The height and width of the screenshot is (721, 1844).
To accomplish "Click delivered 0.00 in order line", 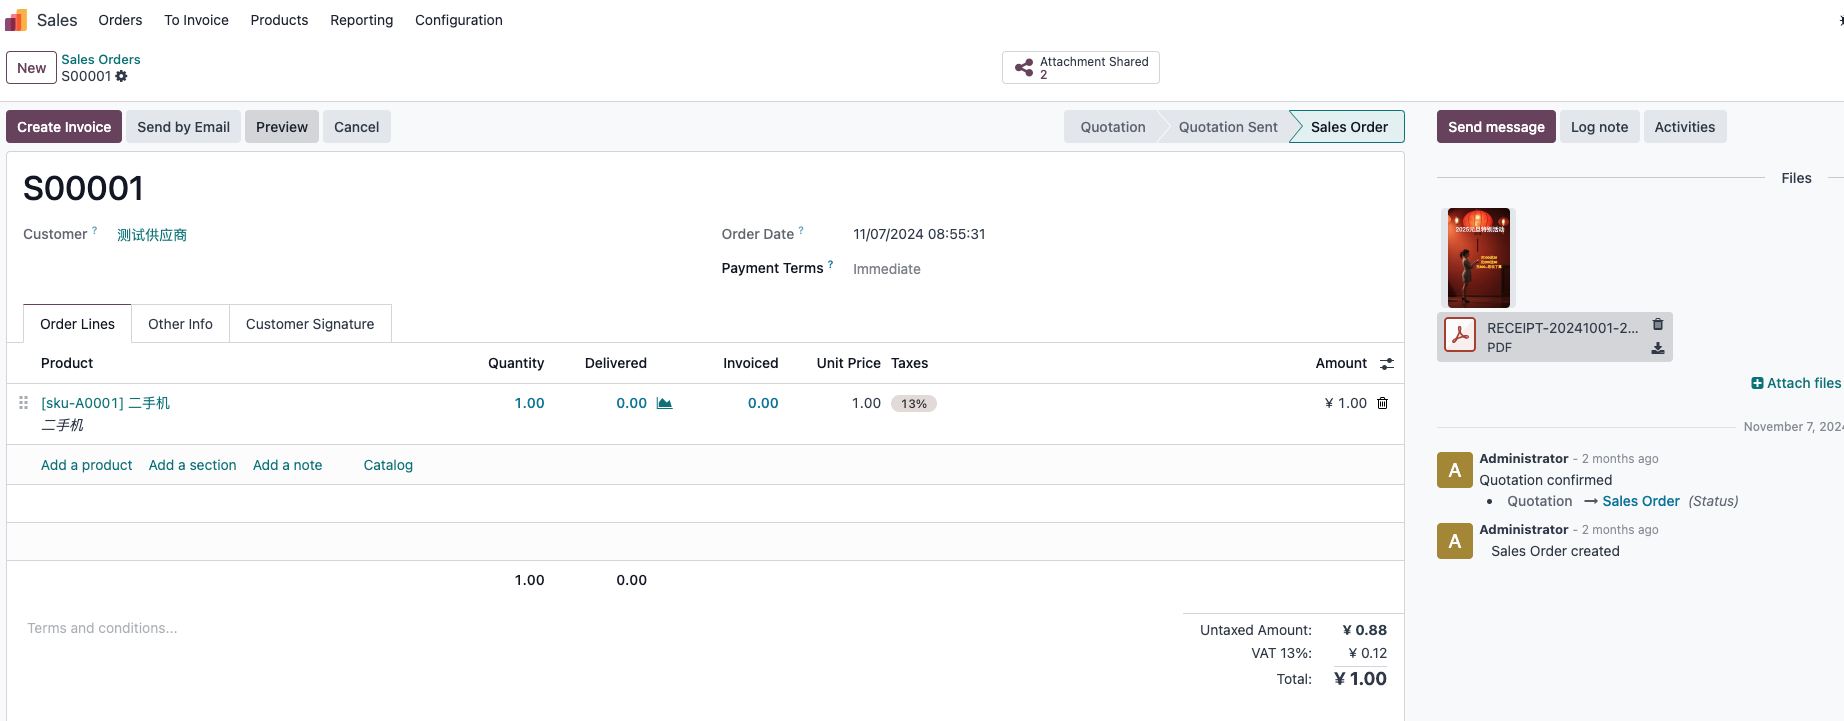I will pyautogui.click(x=631, y=403).
